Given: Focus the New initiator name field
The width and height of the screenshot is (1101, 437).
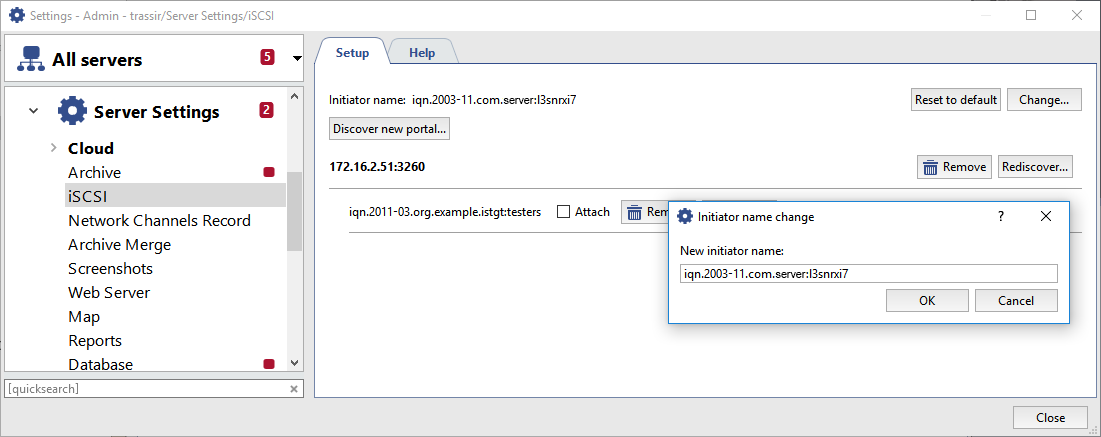Looking at the screenshot, I should 868,273.
